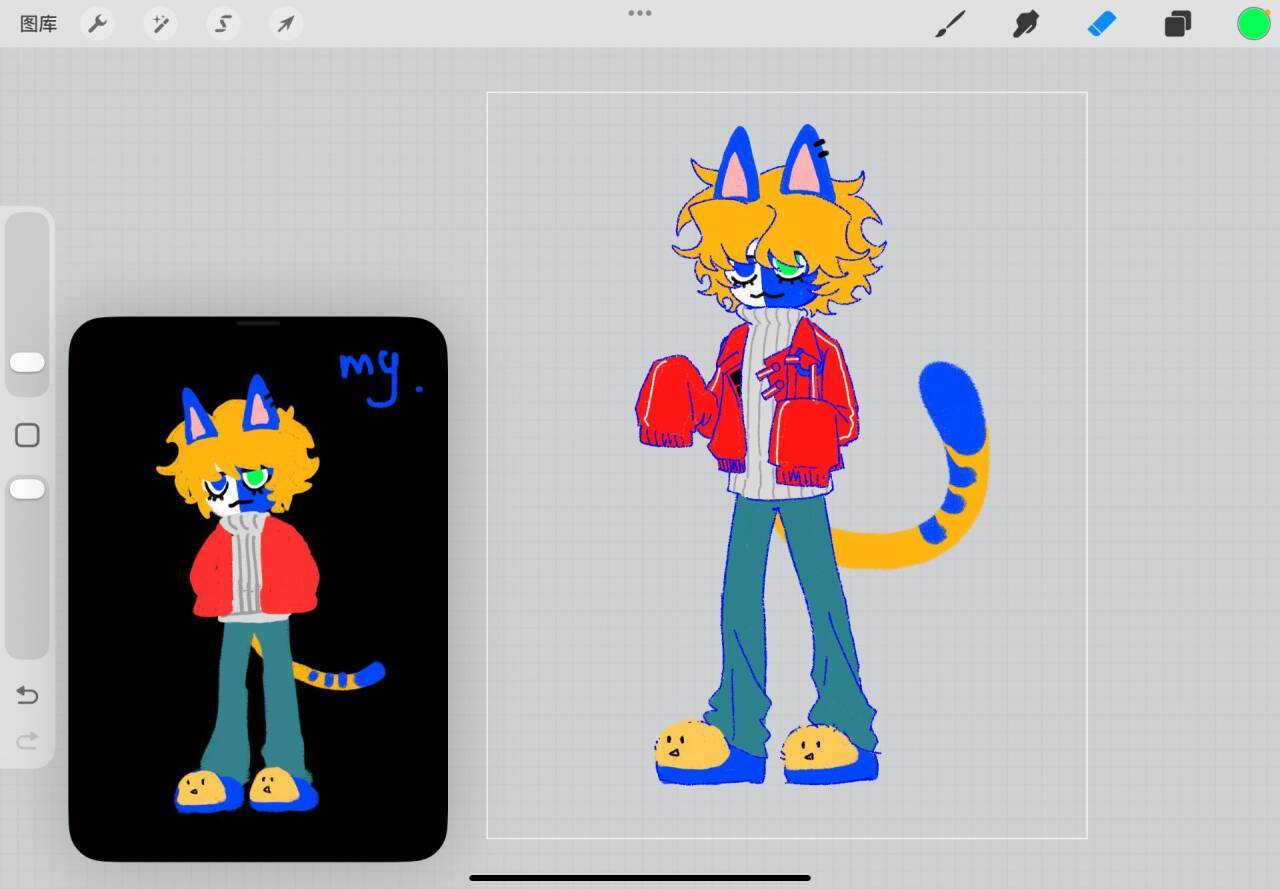Click the brush size slider handle

pyautogui.click(x=27, y=363)
